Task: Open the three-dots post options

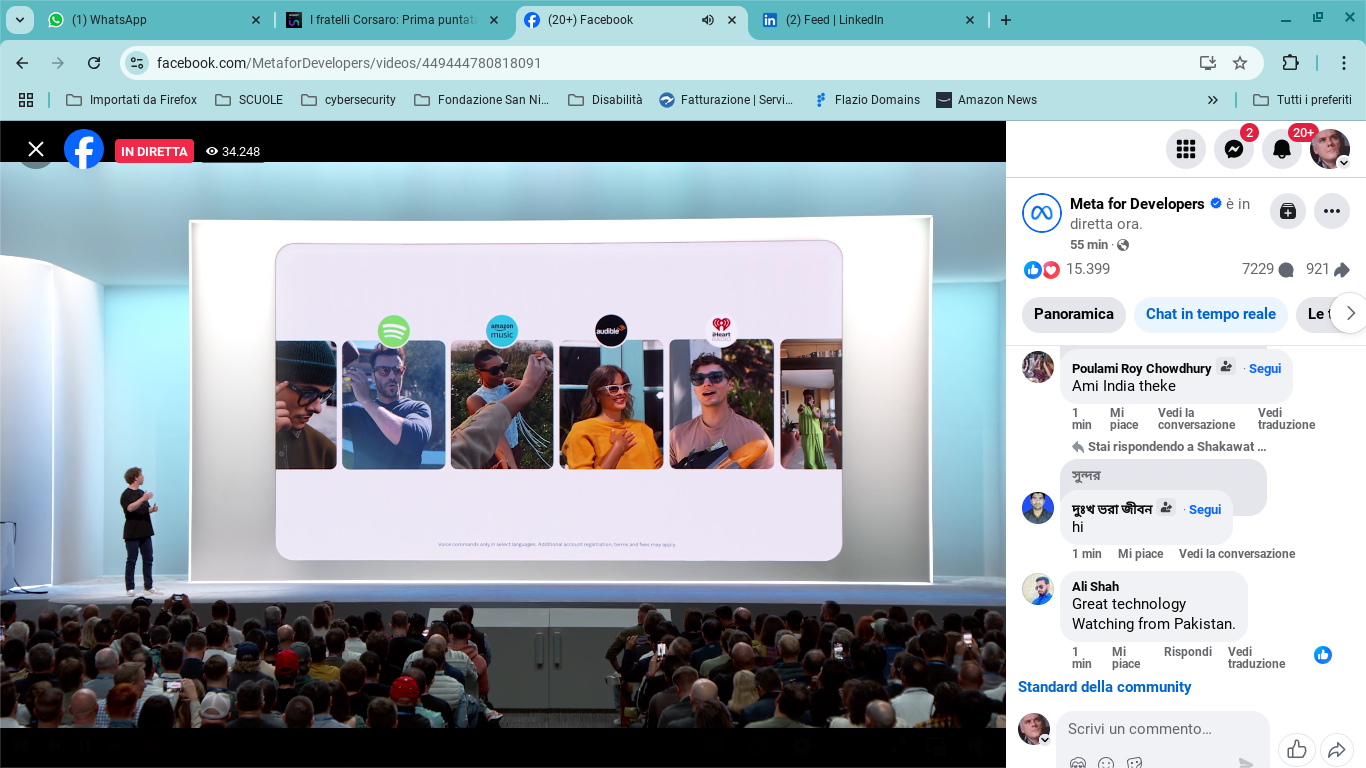Action: click(1332, 211)
